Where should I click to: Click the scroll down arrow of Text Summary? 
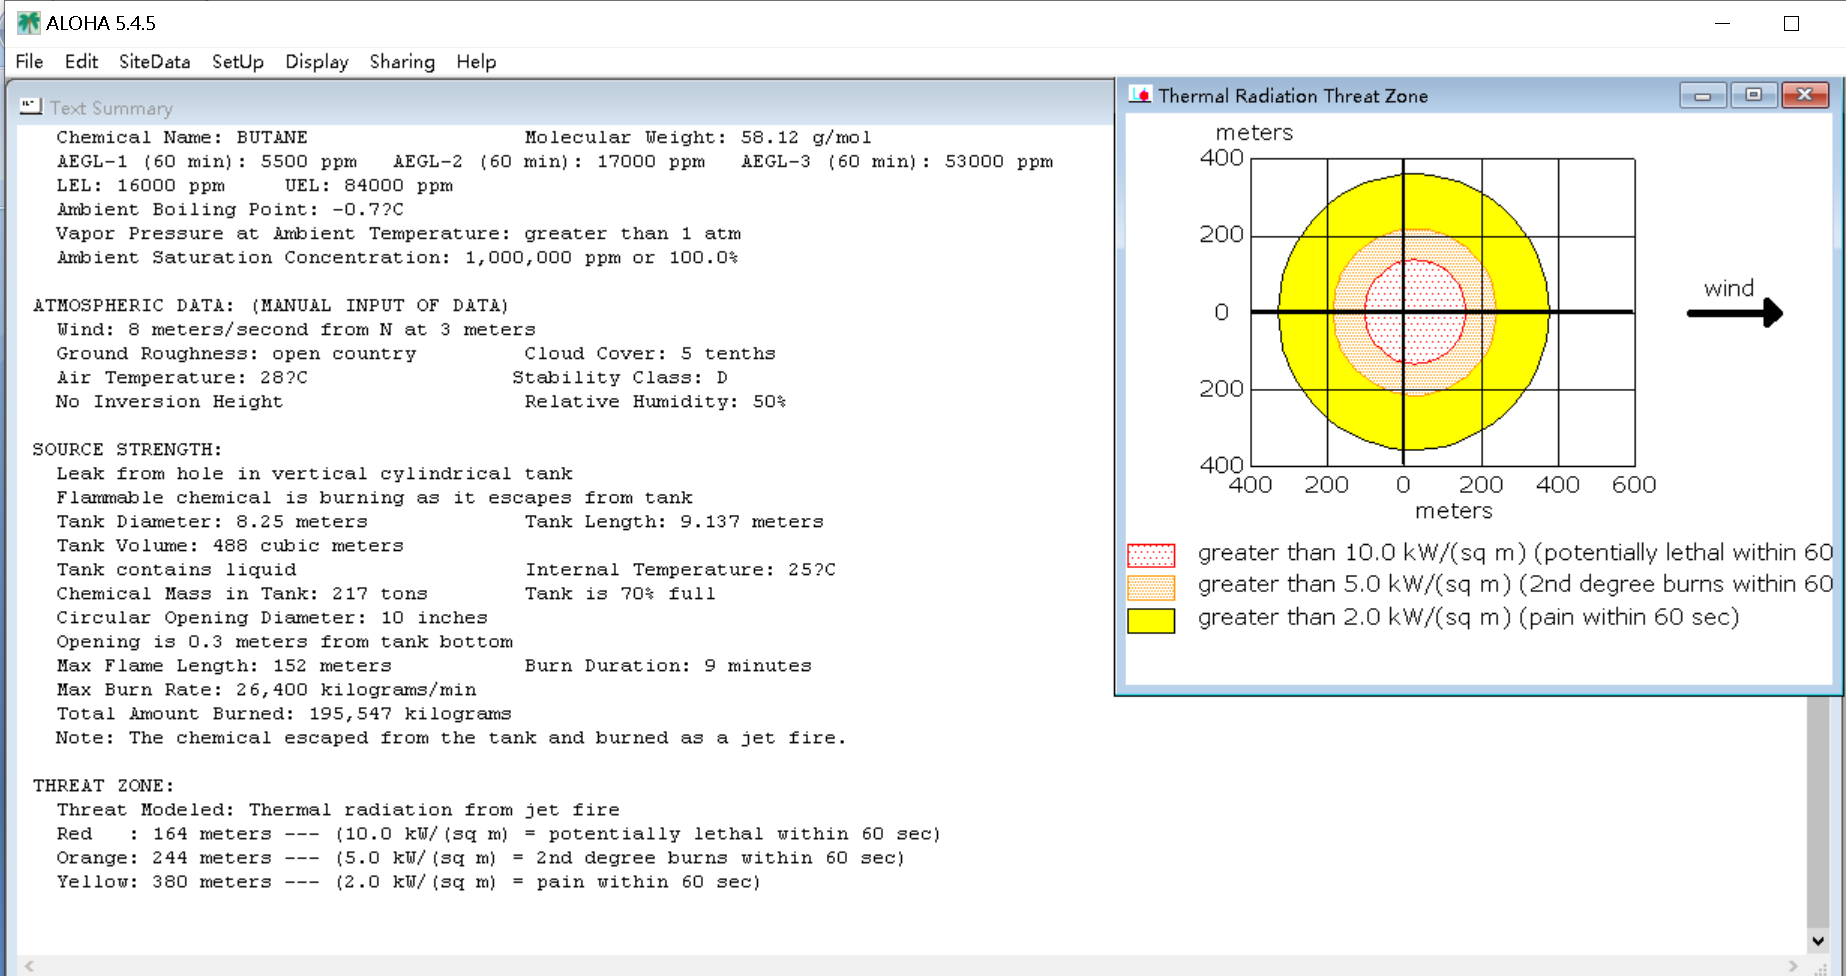pos(1818,941)
